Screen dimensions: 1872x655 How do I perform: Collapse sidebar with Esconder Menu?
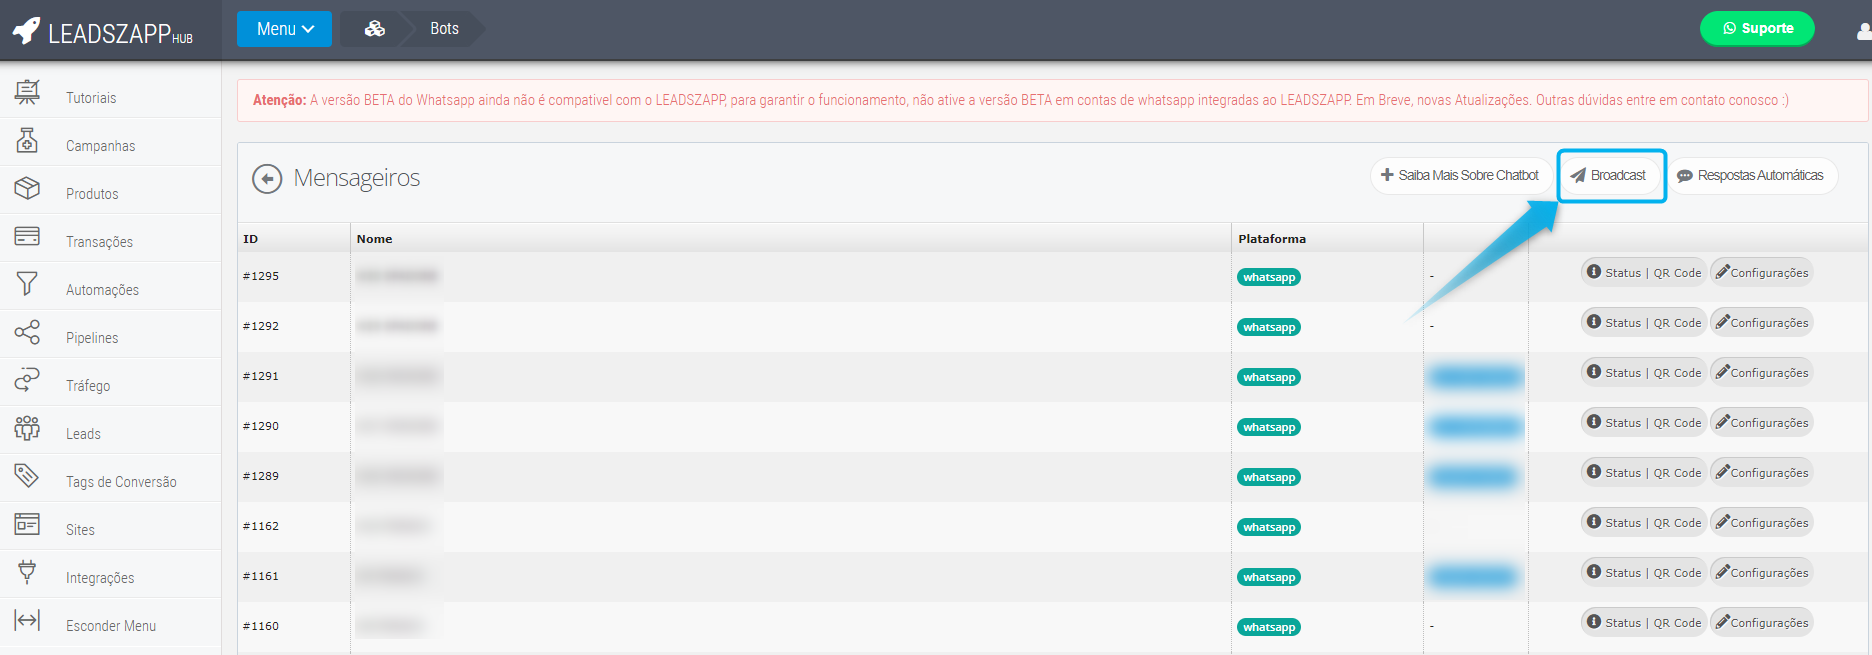[x=110, y=626]
